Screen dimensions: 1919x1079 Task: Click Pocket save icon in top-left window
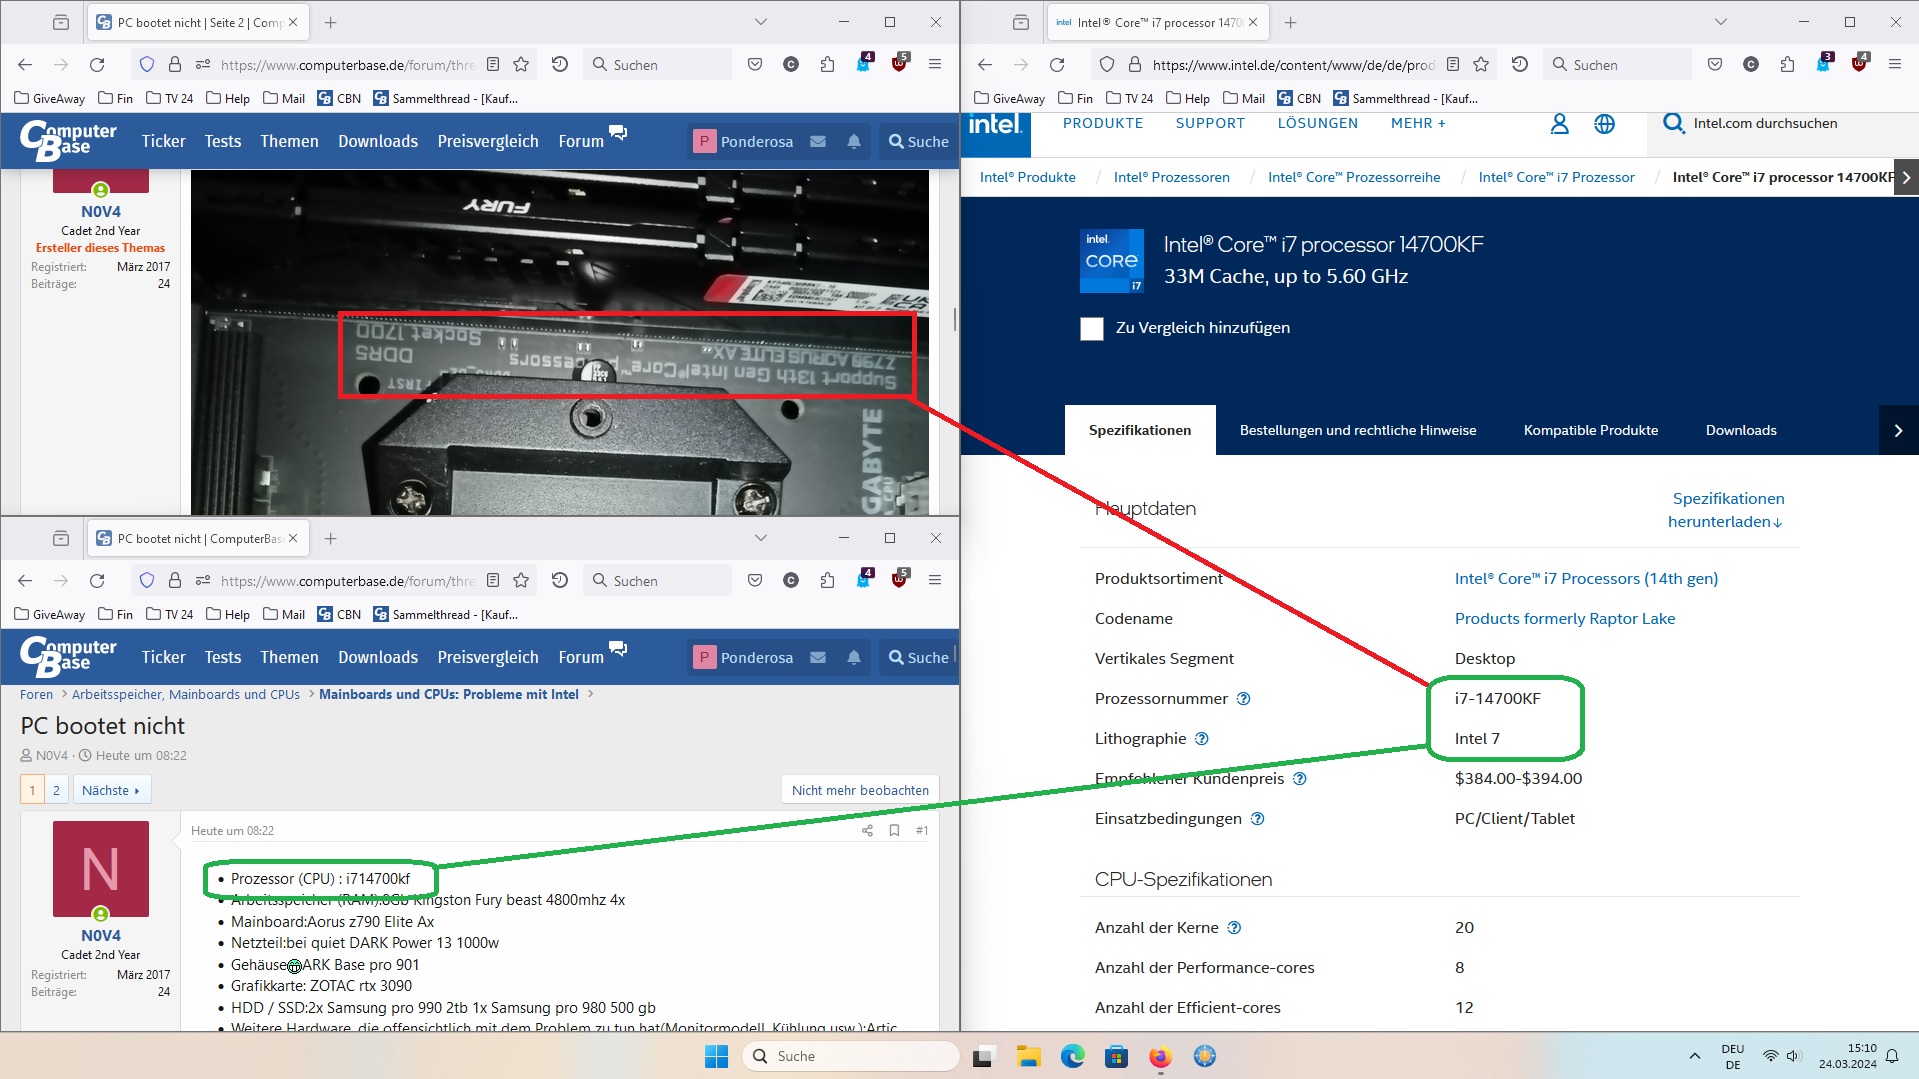pos(755,65)
